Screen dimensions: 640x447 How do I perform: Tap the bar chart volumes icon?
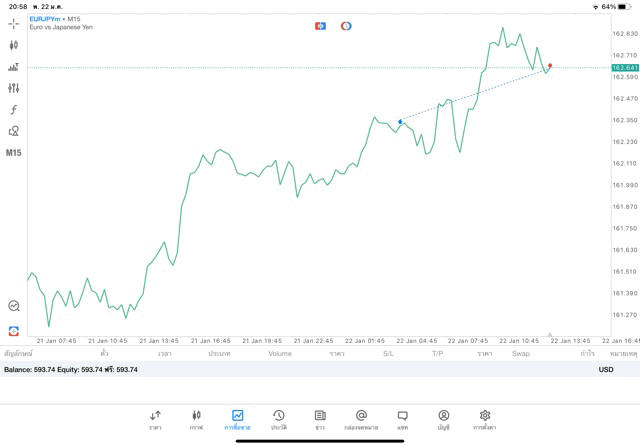[14, 67]
